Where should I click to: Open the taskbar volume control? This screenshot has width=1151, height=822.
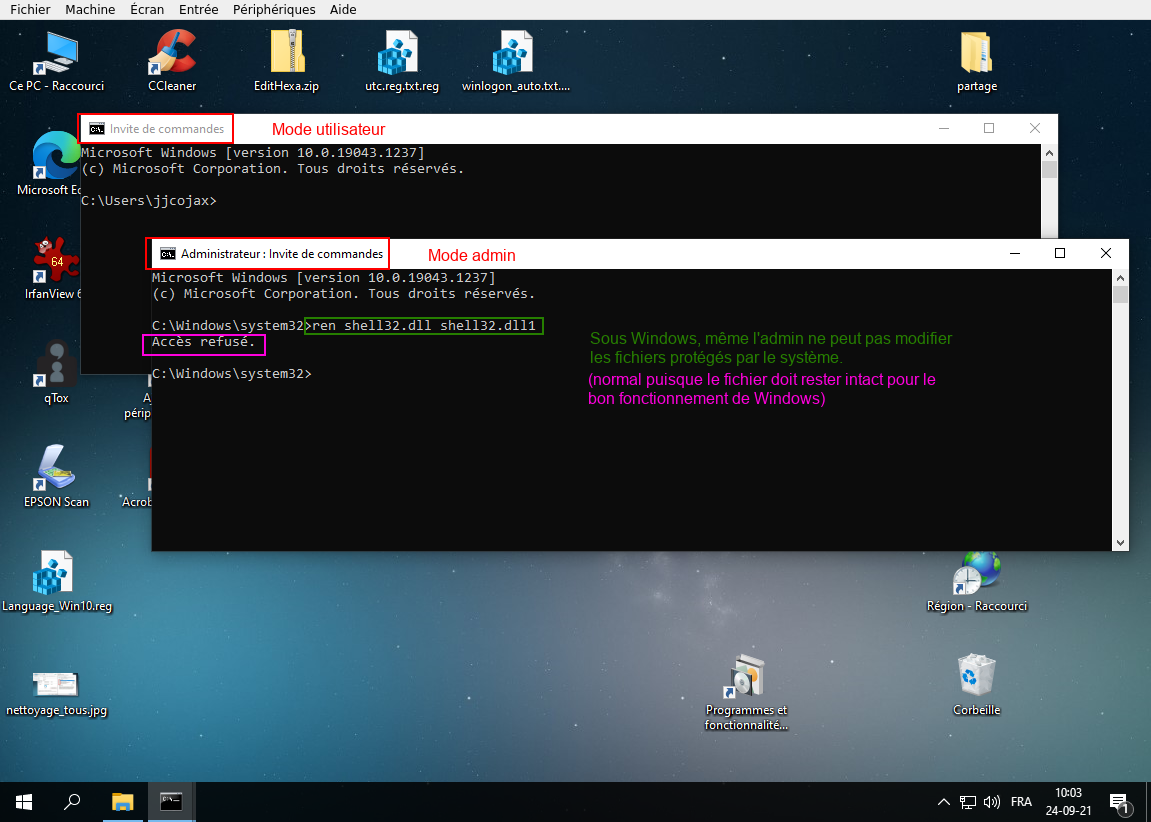coord(992,802)
